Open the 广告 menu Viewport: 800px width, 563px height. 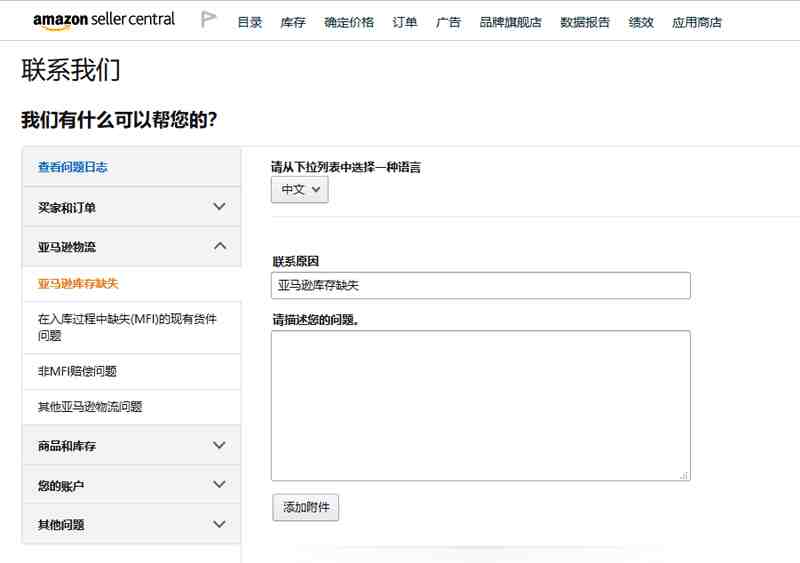[x=448, y=22]
